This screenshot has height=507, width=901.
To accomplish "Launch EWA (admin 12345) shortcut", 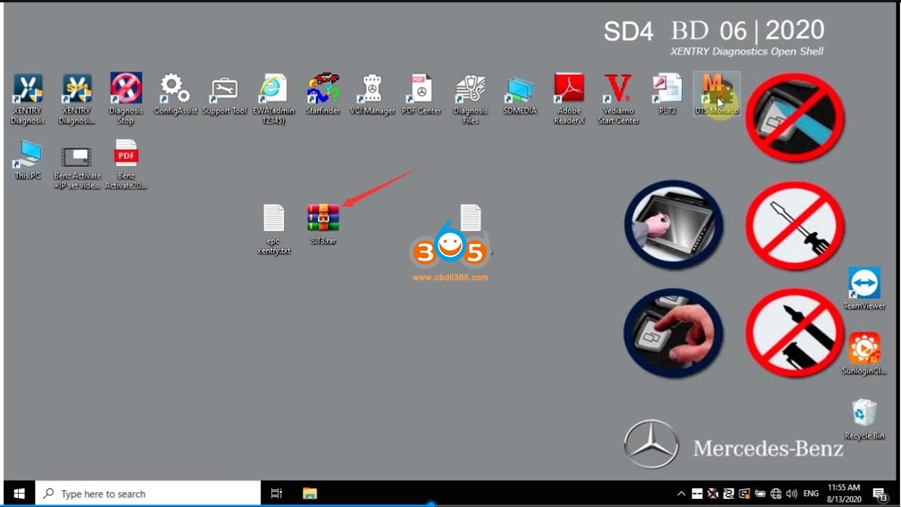I will click(274, 99).
